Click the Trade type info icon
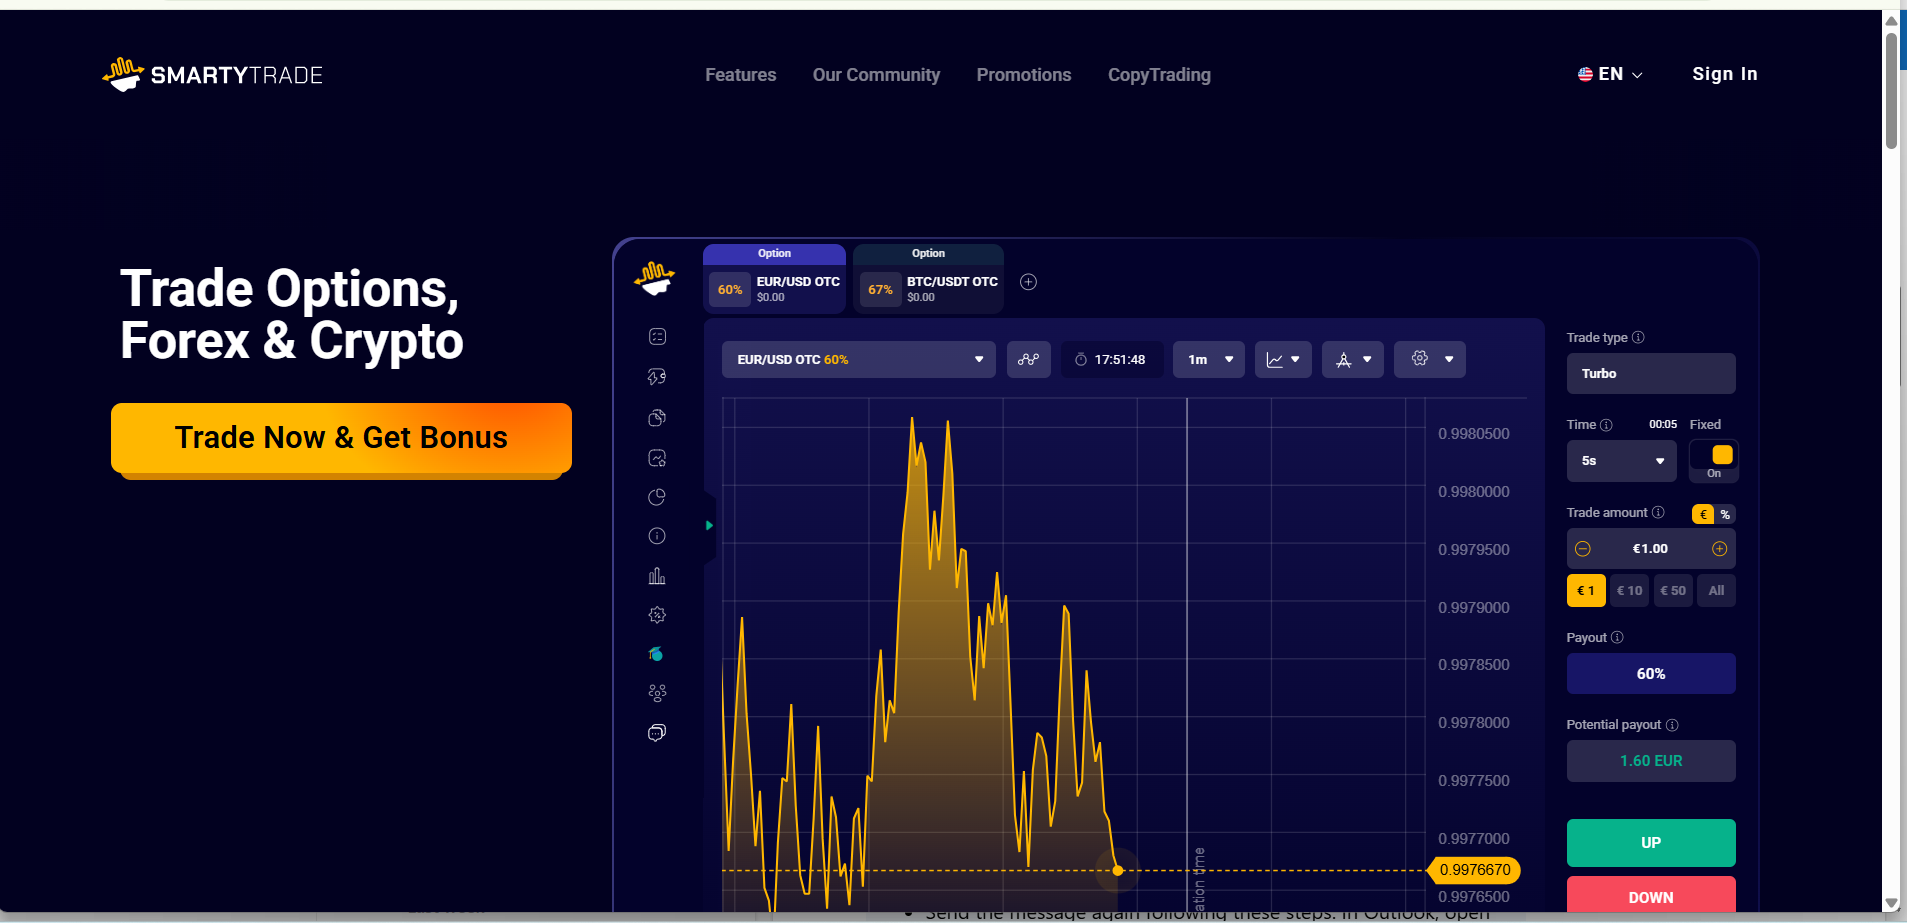The height and width of the screenshot is (923, 1907). tap(1638, 337)
